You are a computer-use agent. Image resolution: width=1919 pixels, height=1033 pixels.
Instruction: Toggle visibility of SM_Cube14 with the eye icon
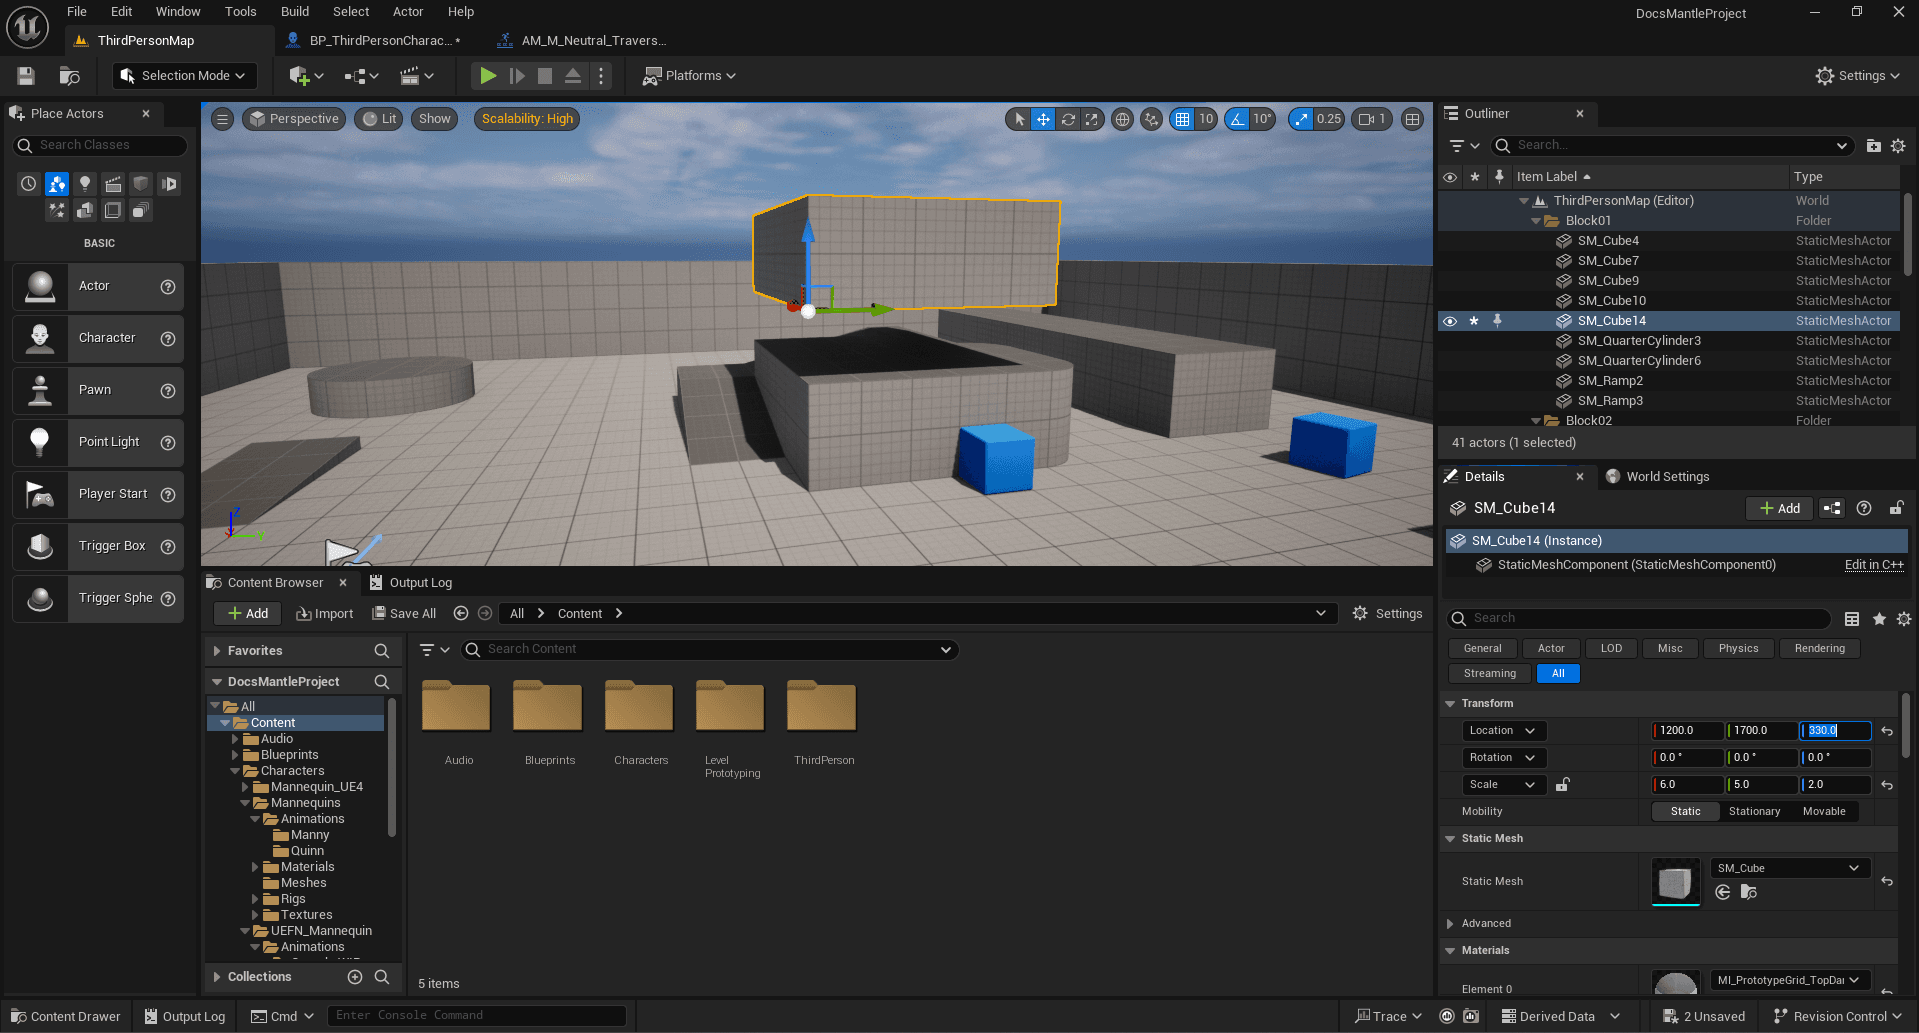coord(1450,321)
